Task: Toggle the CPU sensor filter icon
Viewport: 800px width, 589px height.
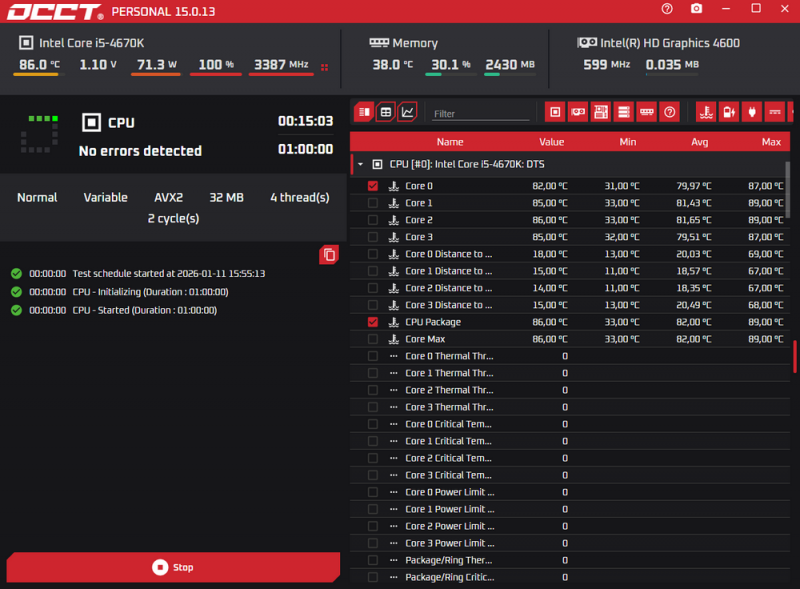Action: coord(554,112)
